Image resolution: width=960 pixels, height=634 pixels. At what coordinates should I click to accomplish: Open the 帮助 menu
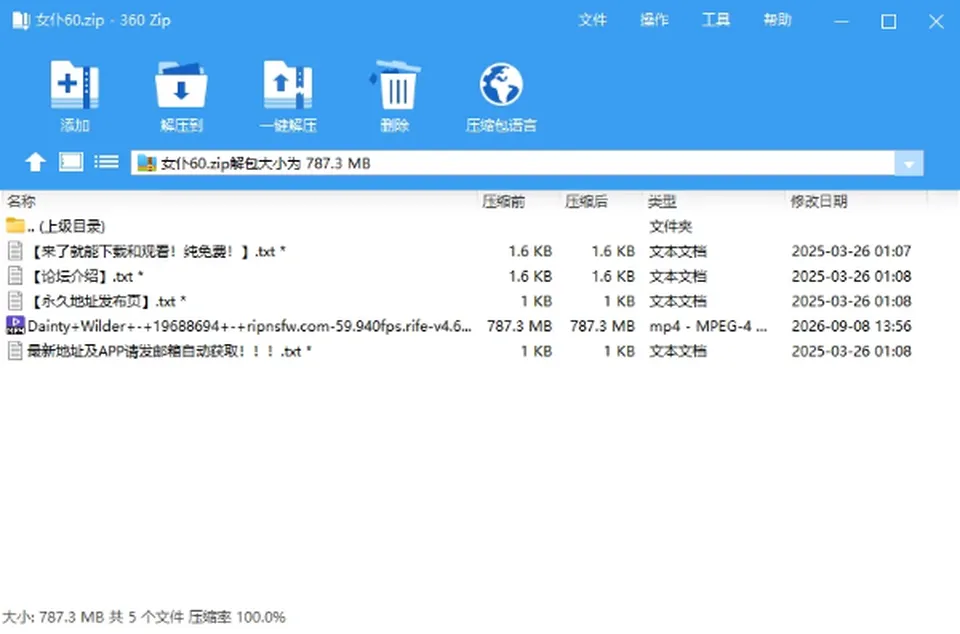pyautogui.click(x=778, y=20)
